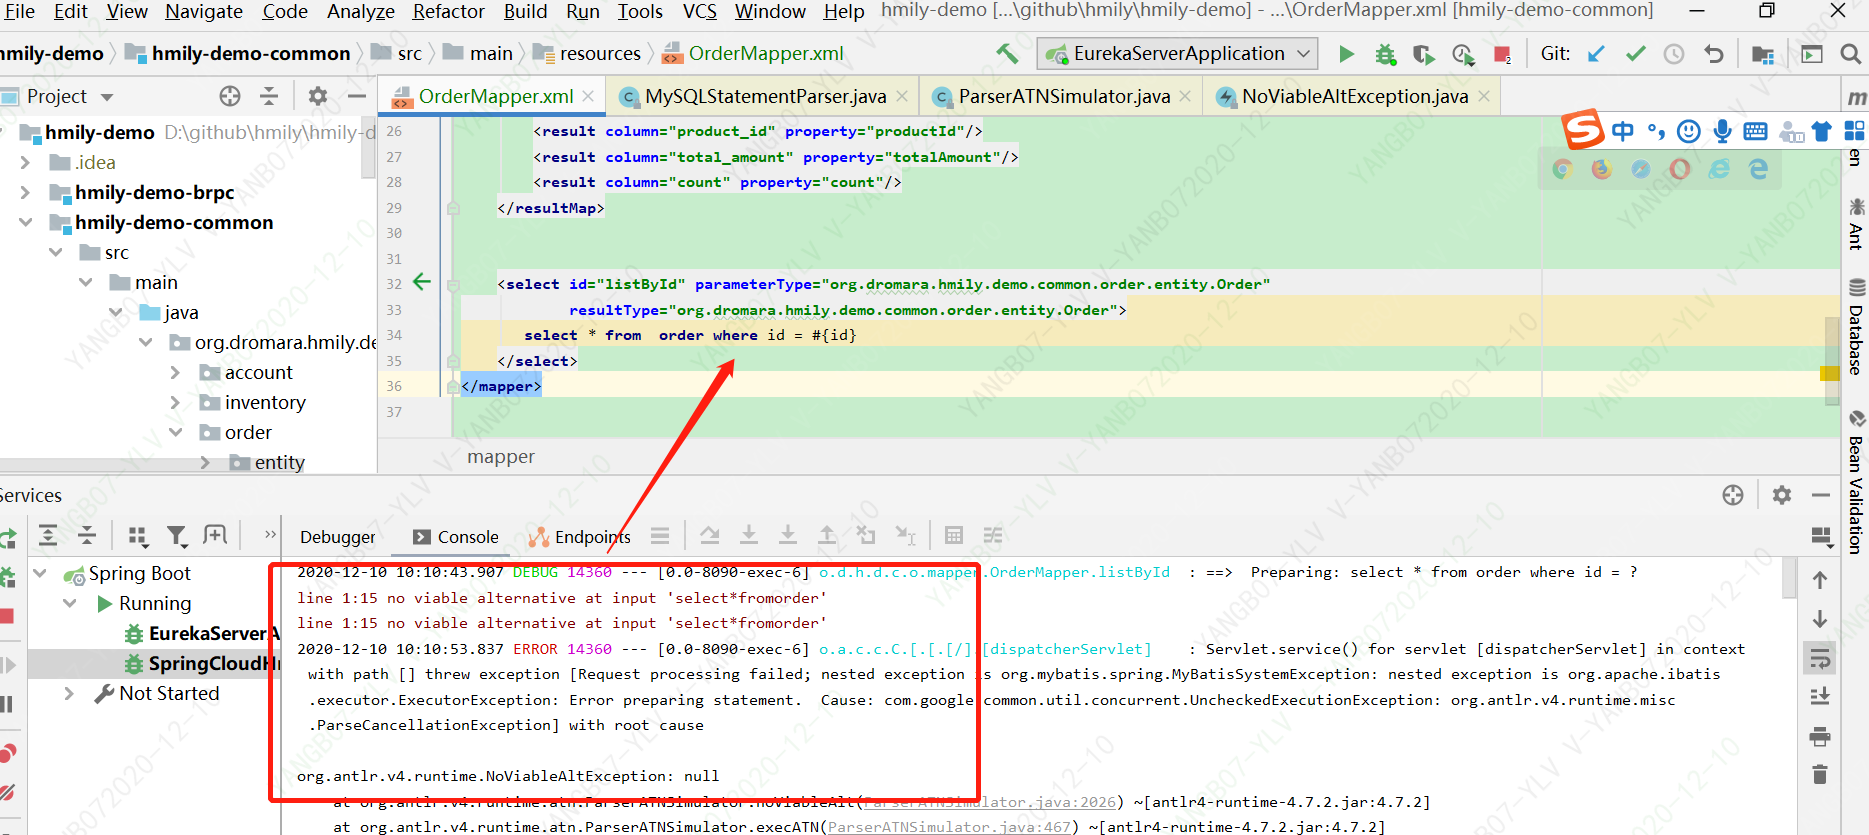Hide the Project panel with the minus icon

point(357,96)
